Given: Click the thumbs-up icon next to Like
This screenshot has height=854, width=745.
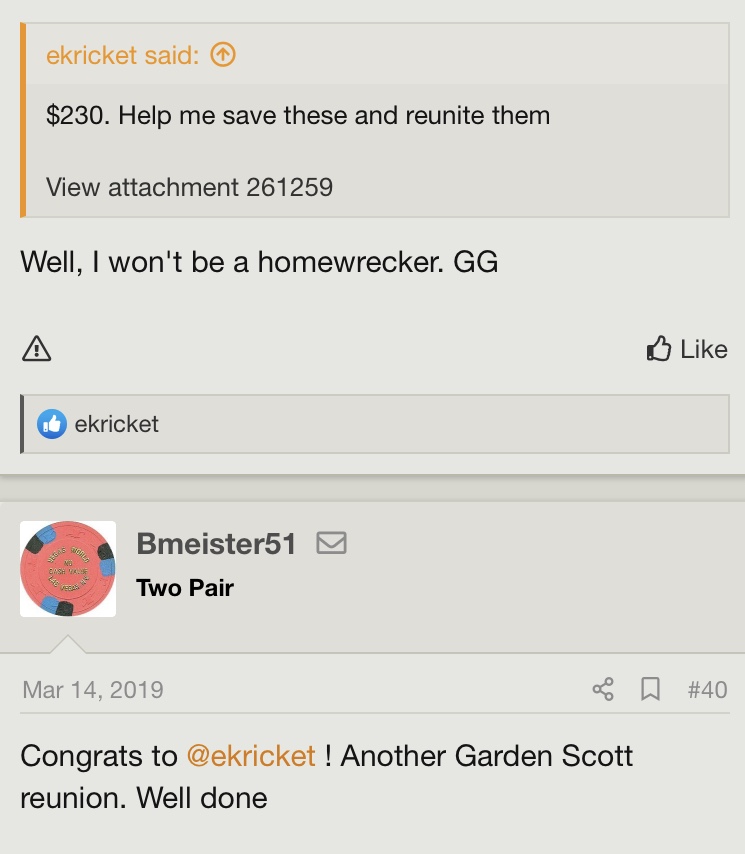Looking at the screenshot, I should [x=659, y=349].
